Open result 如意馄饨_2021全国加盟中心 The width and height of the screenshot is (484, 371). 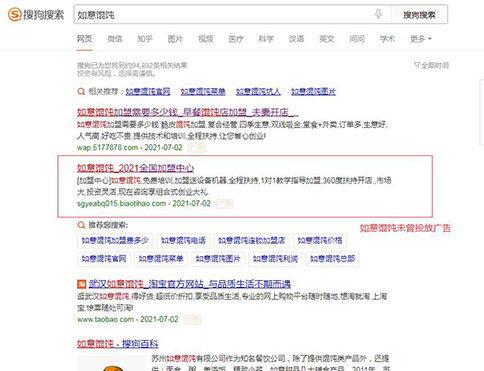pos(135,168)
